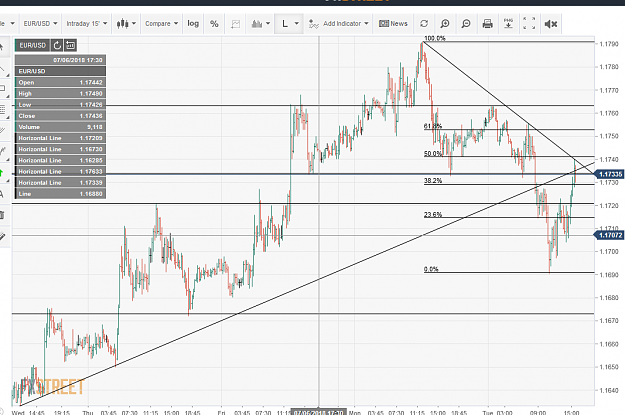This screenshot has width=625, height=415.
Task: Open the candlestick chart type dropdown
Action: coord(126,24)
